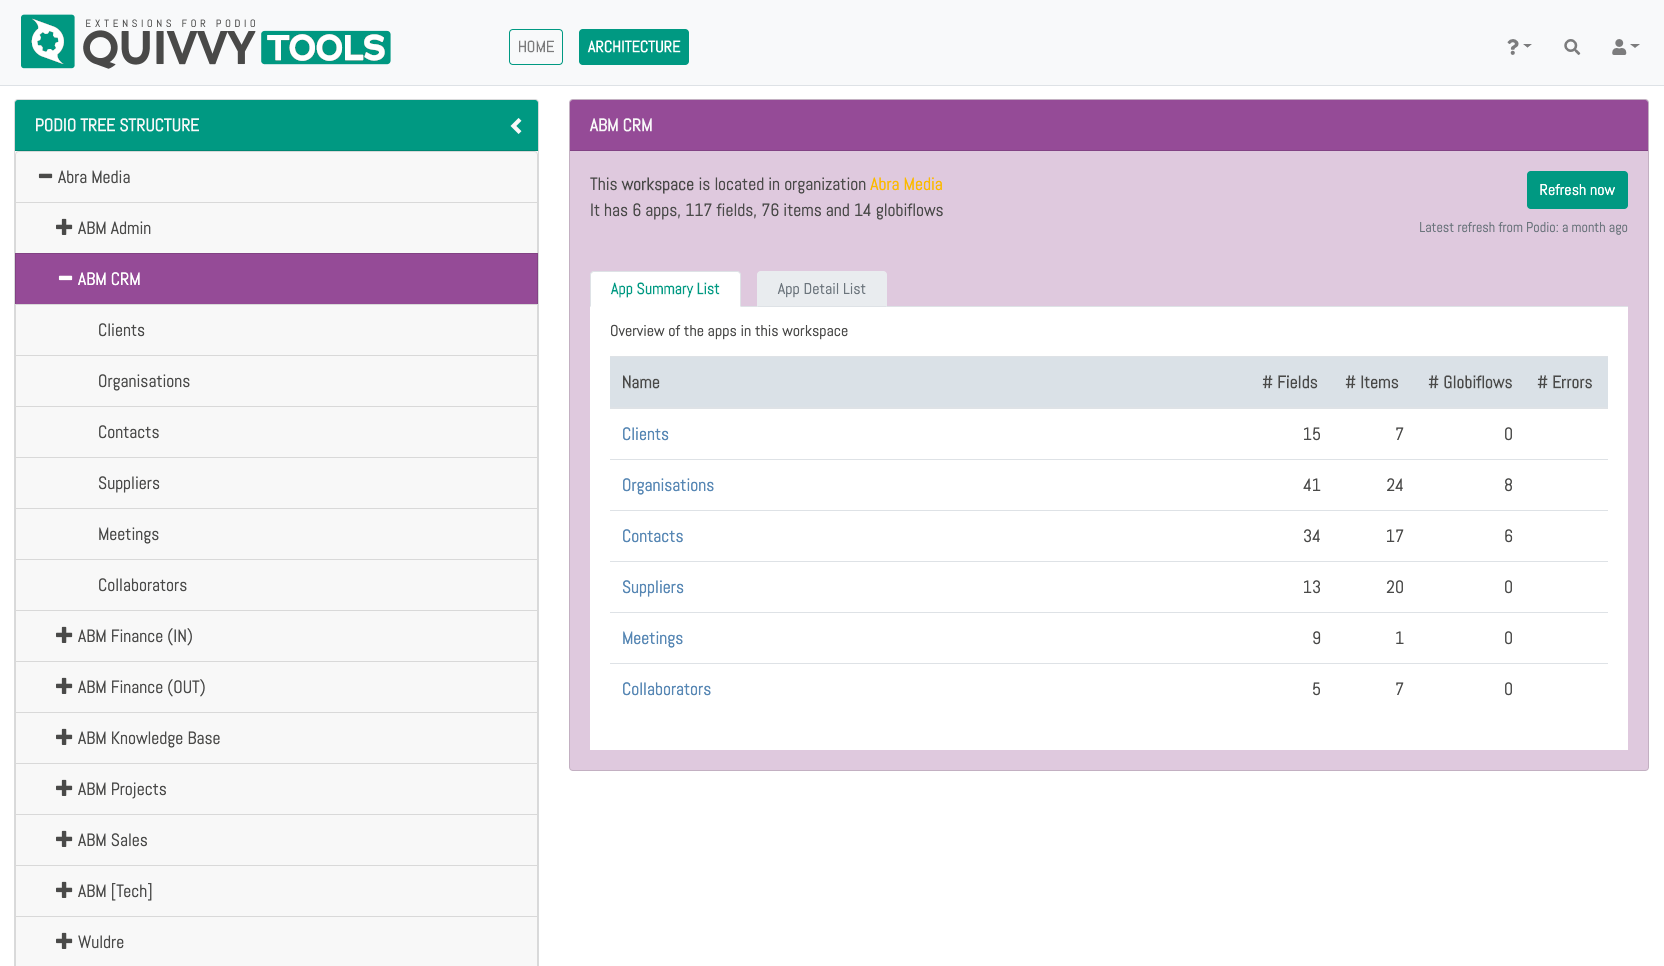Collapse the Abra Media organization node
The width and height of the screenshot is (1664, 966).
45,177
